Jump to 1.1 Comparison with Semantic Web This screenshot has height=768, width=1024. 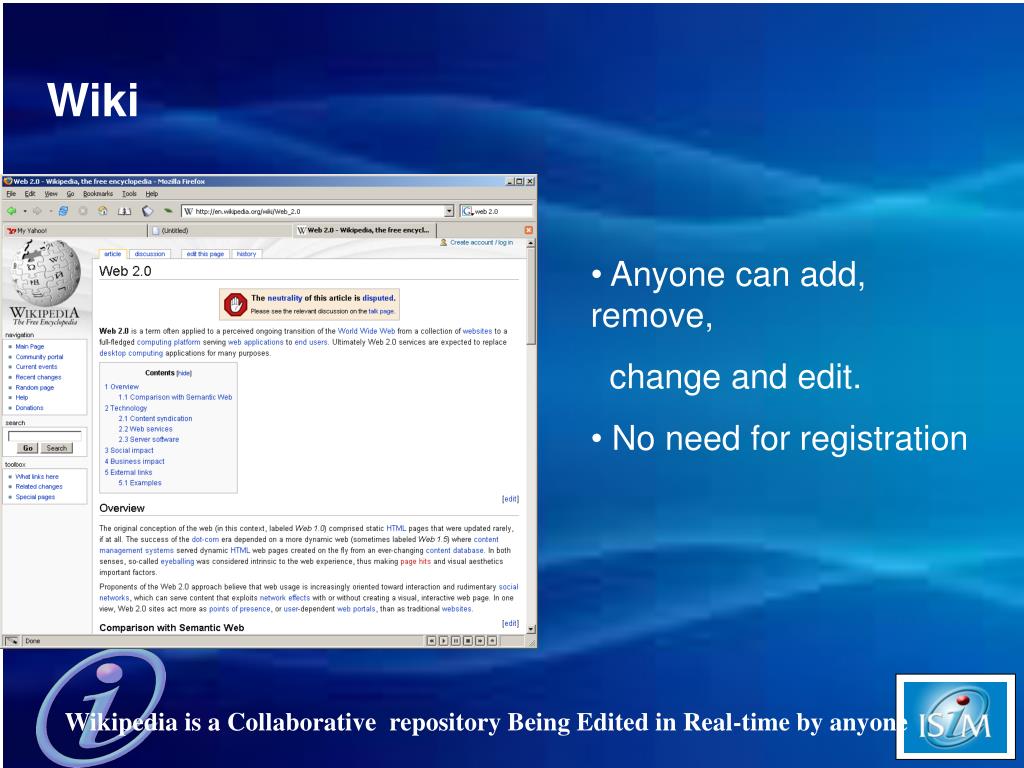(x=175, y=397)
